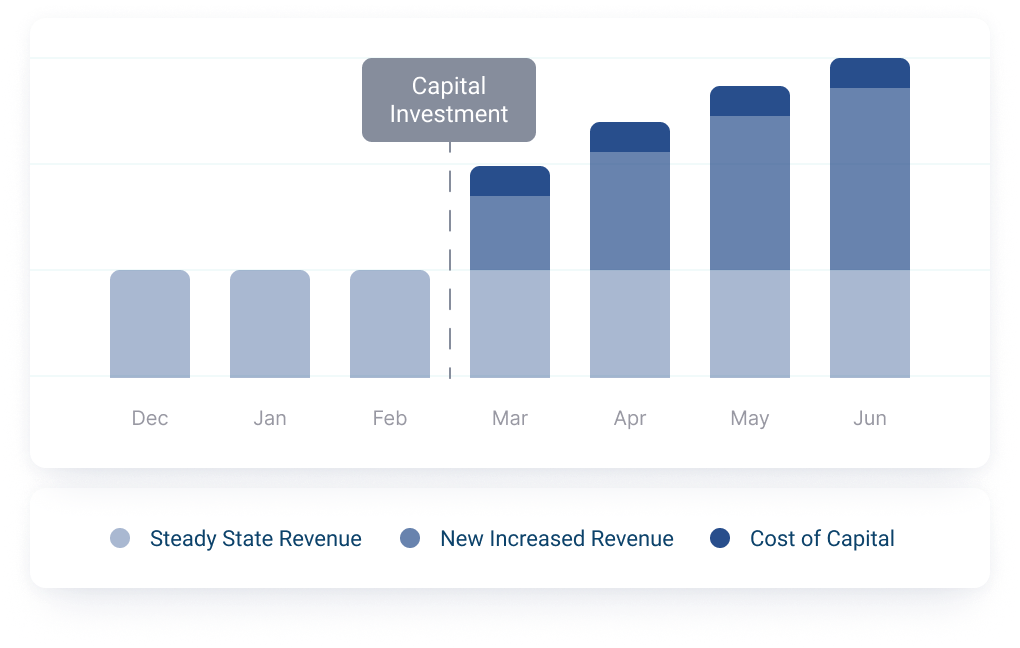Viewport: 1020px width, 648px height.
Task: Click the dashed Capital Investment marker line
Action: (x=450, y=260)
